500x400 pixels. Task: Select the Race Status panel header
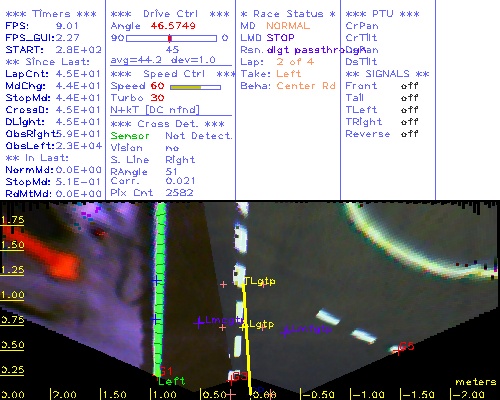[288, 14]
